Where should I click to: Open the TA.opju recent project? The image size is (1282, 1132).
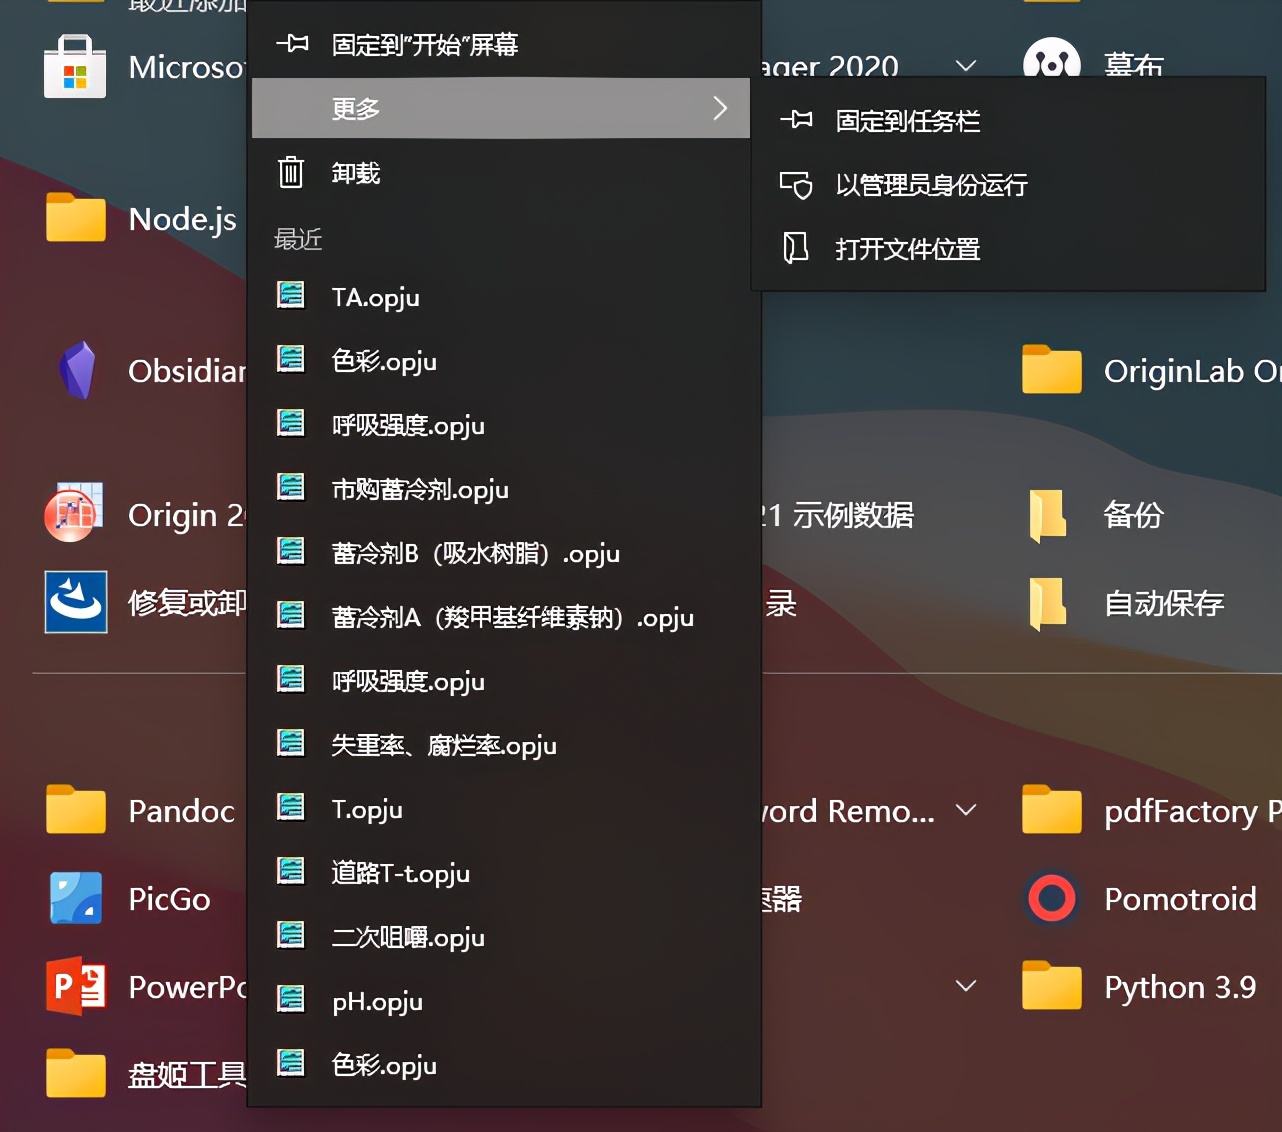tap(375, 297)
